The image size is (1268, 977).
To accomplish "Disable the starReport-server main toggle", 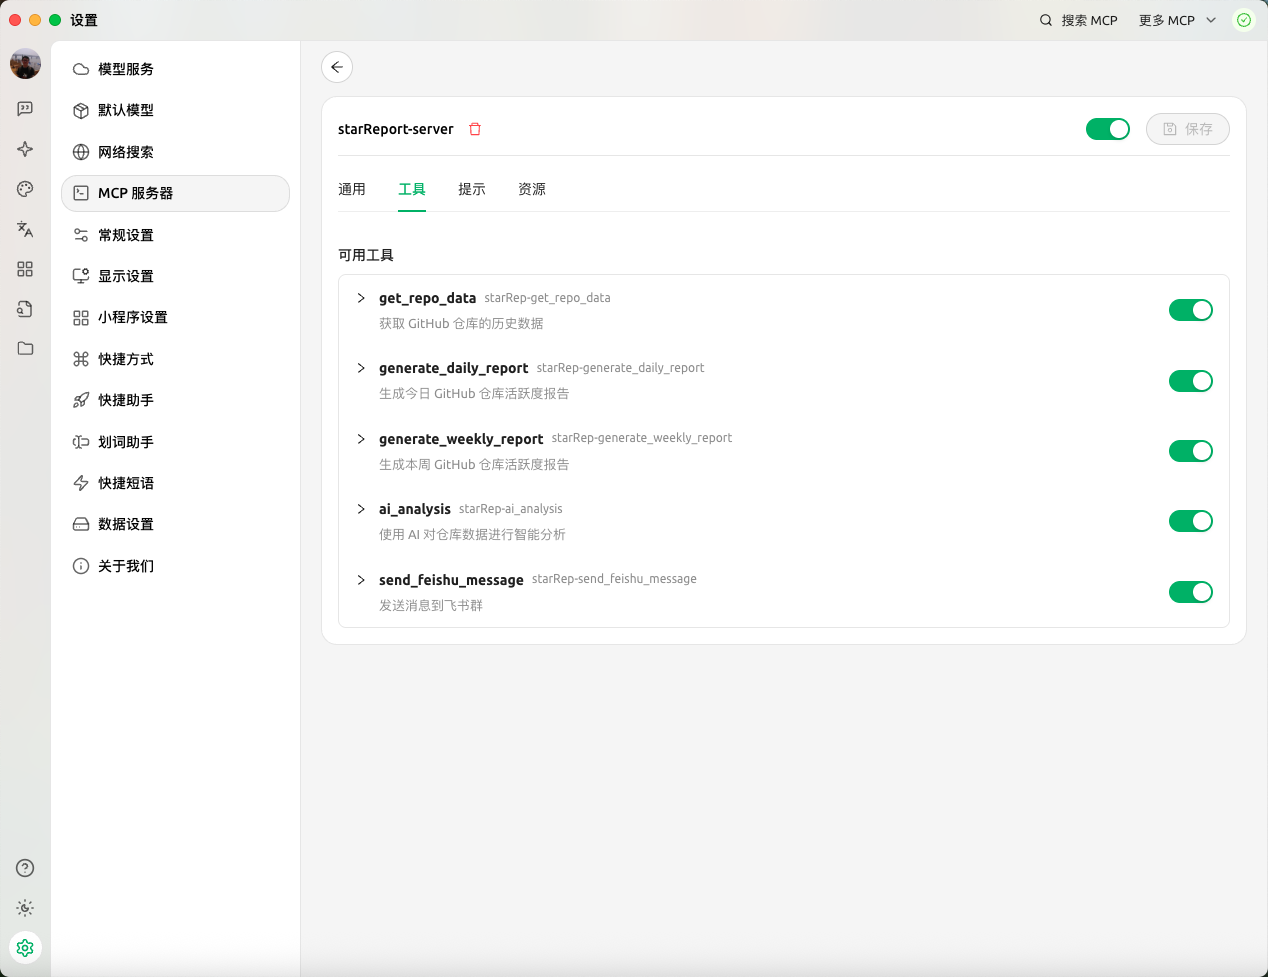I will click(1107, 129).
